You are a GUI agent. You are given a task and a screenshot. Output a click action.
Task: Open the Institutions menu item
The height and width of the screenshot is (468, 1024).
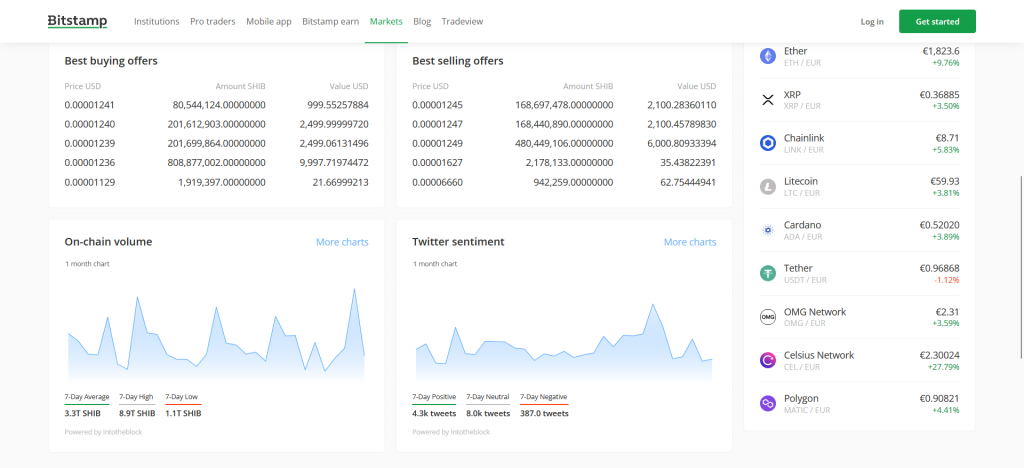(157, 22)
